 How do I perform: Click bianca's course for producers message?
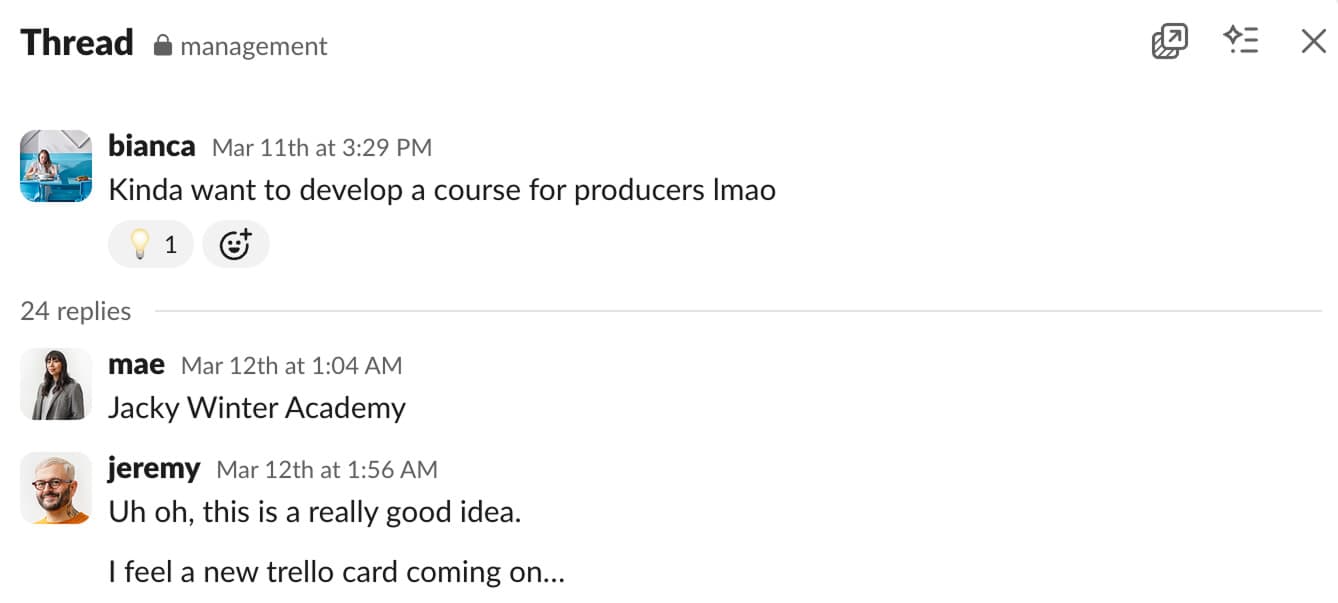pos(441,190)
